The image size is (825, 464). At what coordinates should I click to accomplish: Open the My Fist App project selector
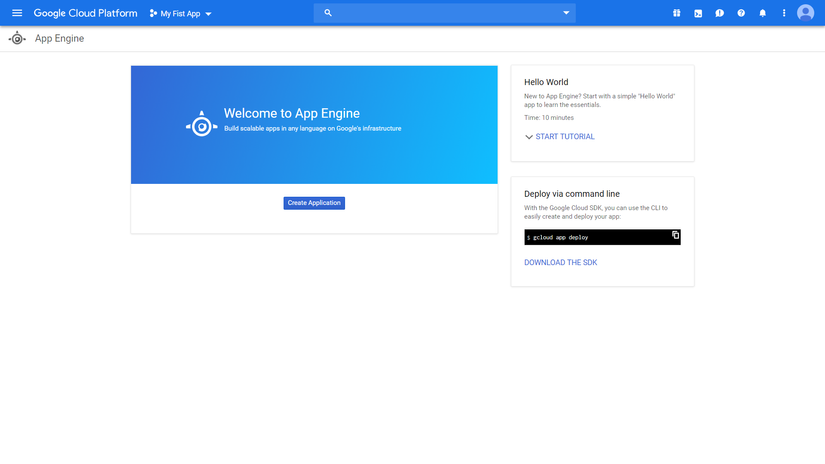pos(180,14)
